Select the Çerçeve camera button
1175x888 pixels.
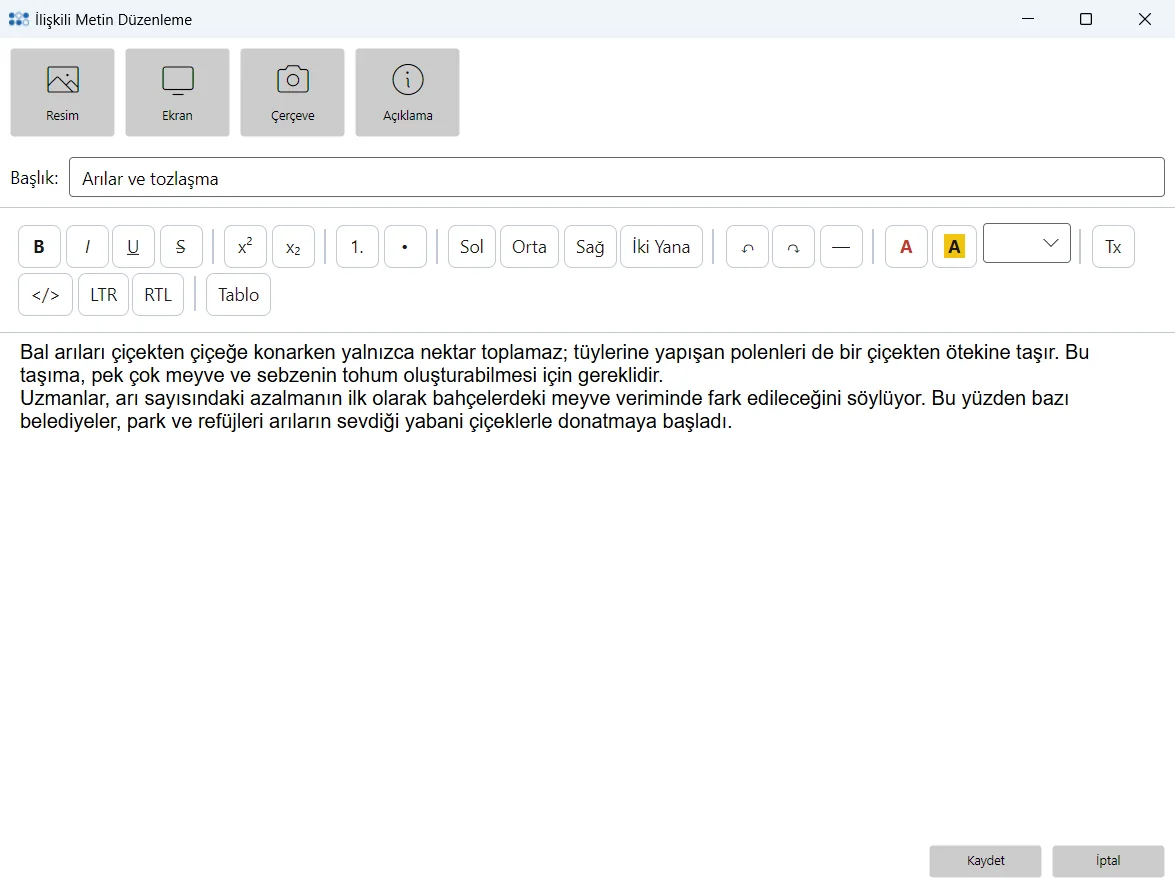click(x=292, y=92)
